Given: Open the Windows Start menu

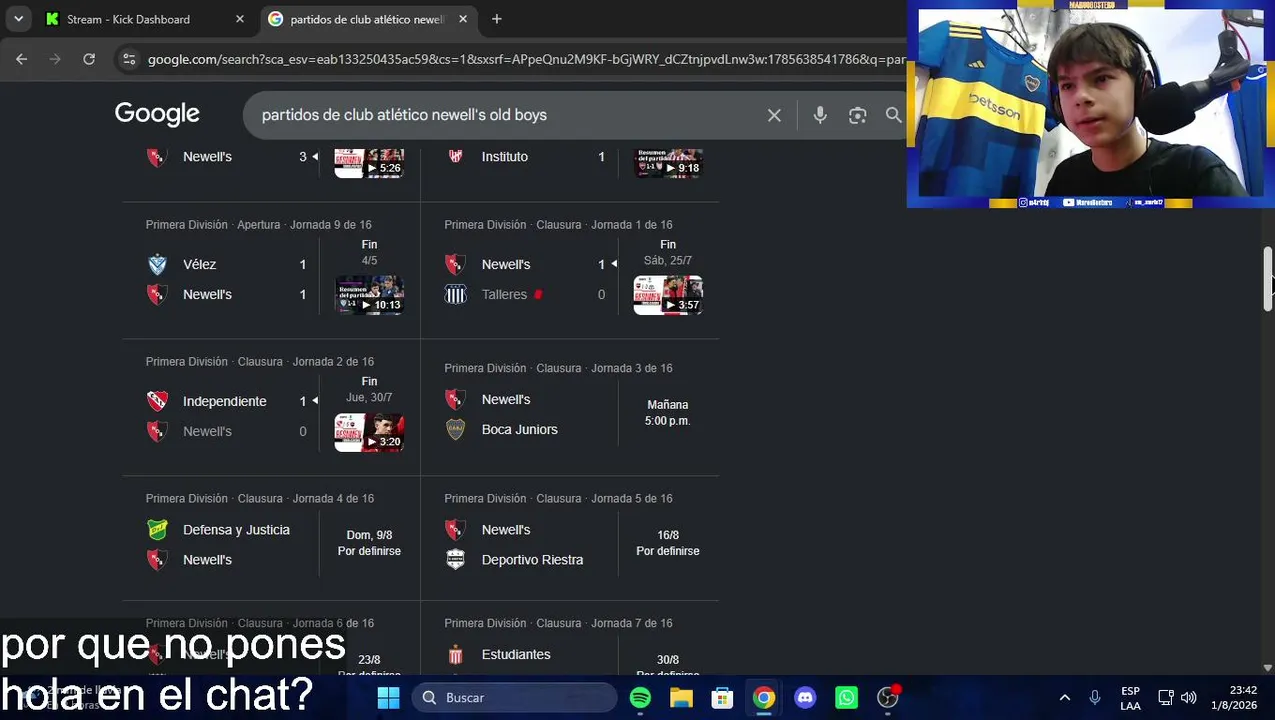Looking at the screenshot, I should point(388,698).
